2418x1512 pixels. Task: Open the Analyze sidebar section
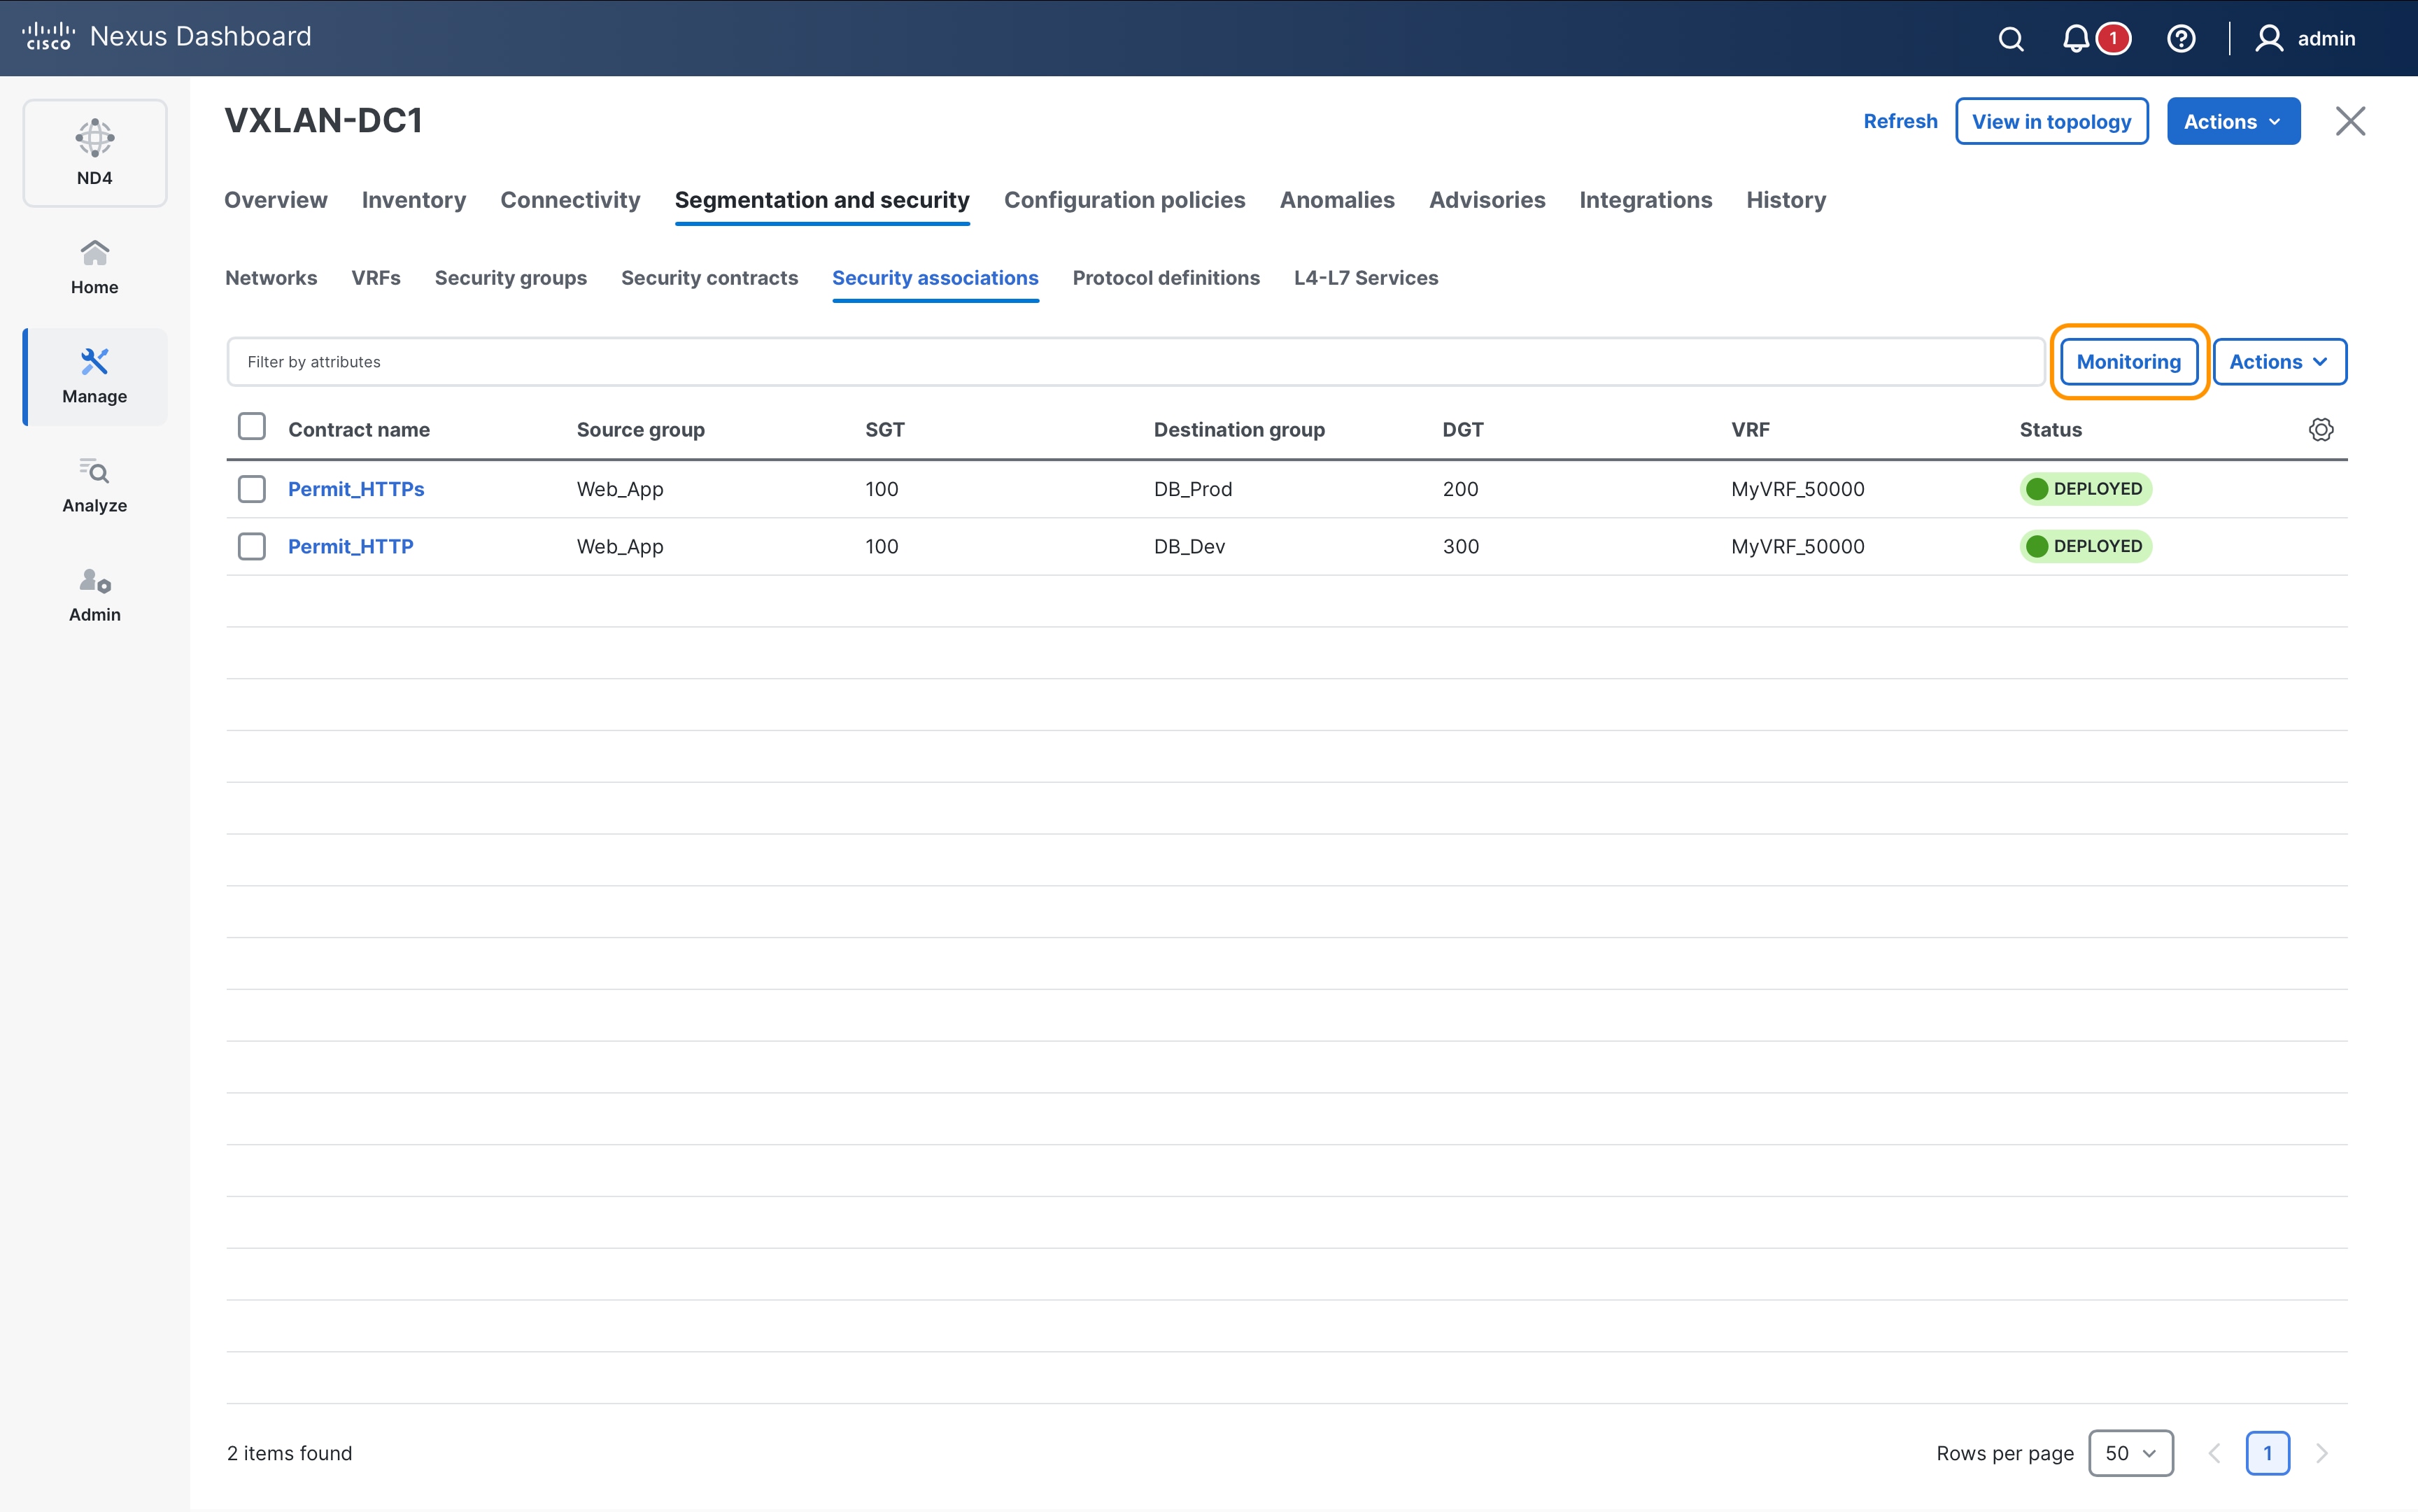pyautogui.click(x=95, y=485)
